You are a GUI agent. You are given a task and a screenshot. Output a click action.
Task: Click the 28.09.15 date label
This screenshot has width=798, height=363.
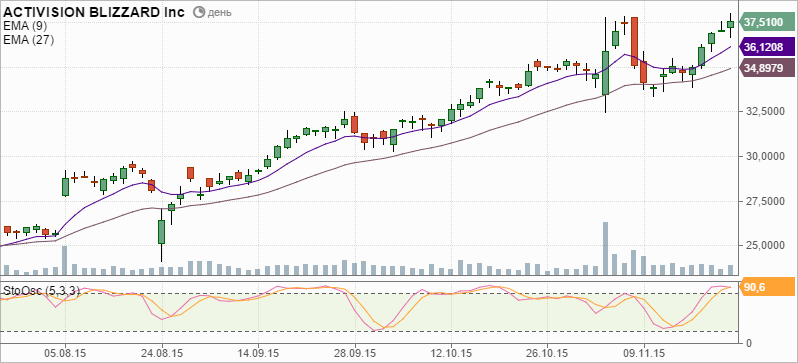(x=355, y=352)
